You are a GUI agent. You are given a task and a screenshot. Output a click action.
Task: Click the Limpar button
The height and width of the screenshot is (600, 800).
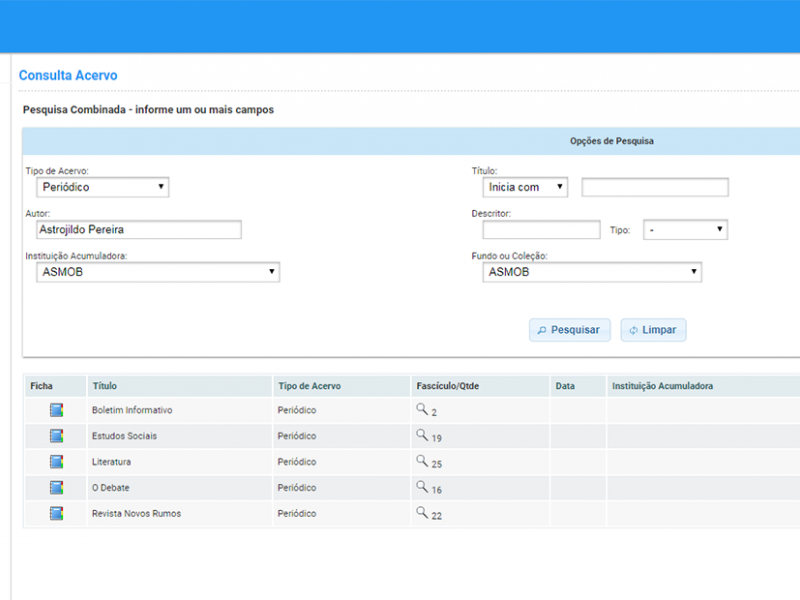(x=653, y=330)
